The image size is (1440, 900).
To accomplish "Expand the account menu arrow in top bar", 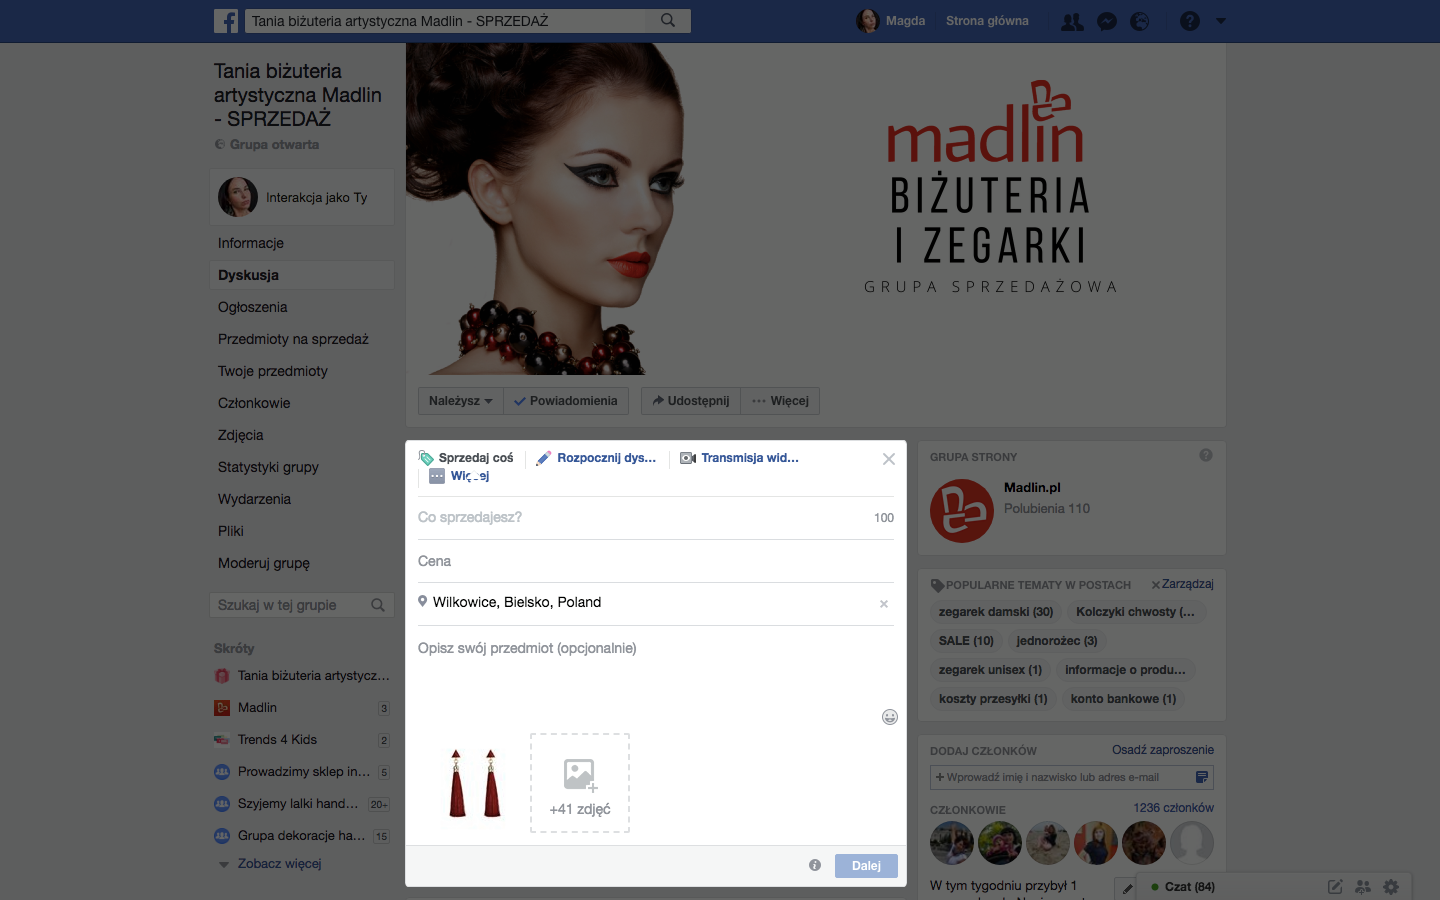I will coord(1220,21).
